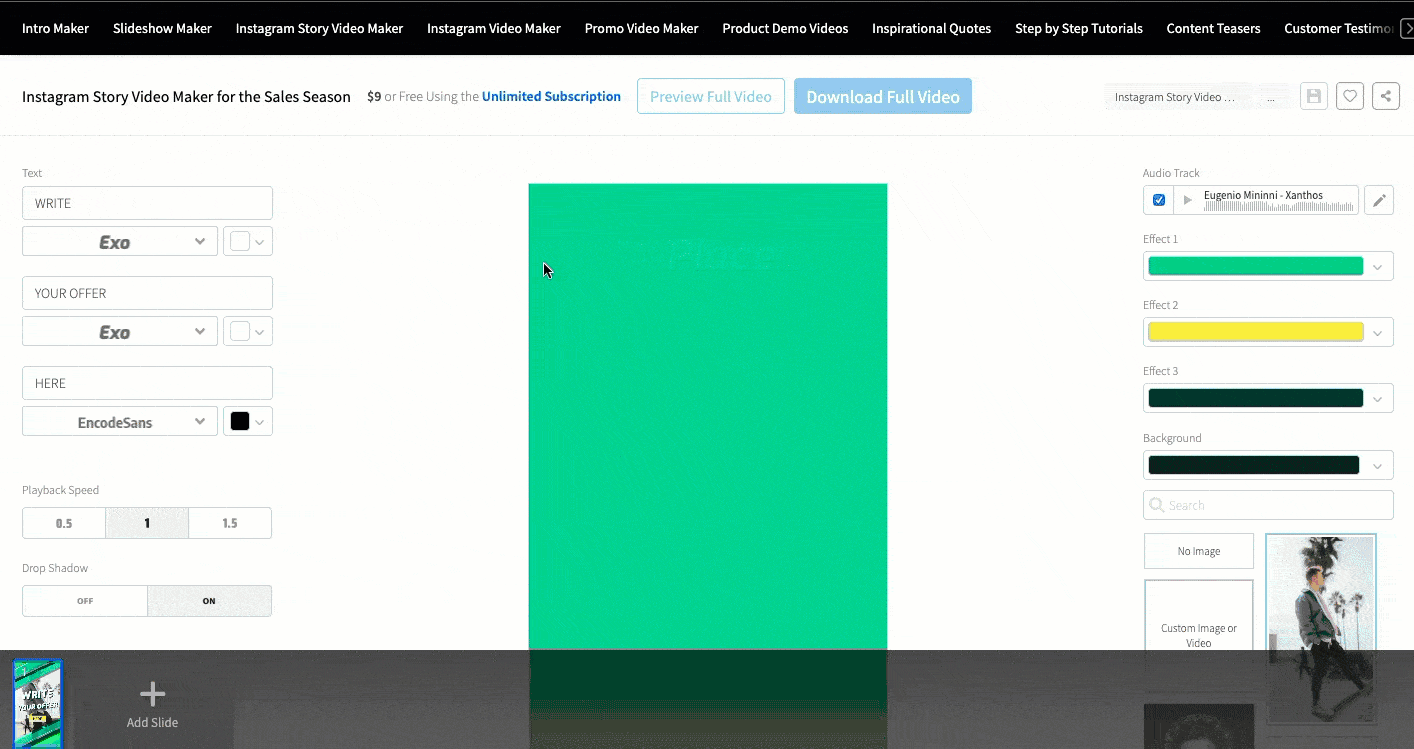Edit audio track with pencil icon

coord(1379,200)
